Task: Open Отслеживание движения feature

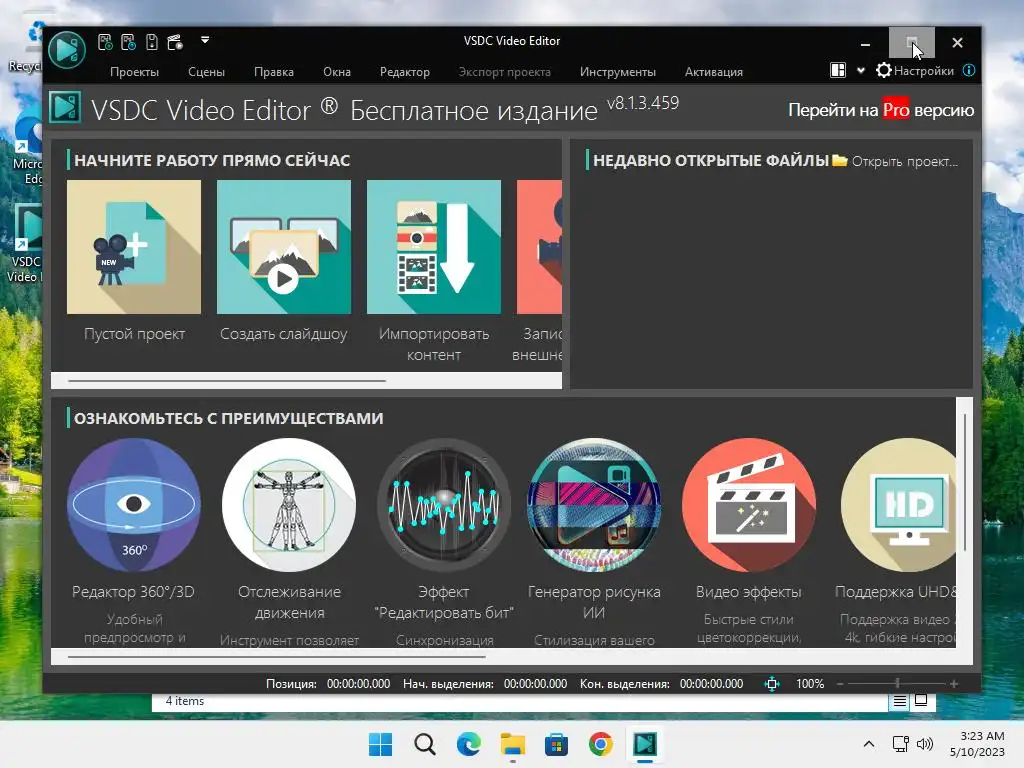Action: pyautogui.click(x=289, y=505)
